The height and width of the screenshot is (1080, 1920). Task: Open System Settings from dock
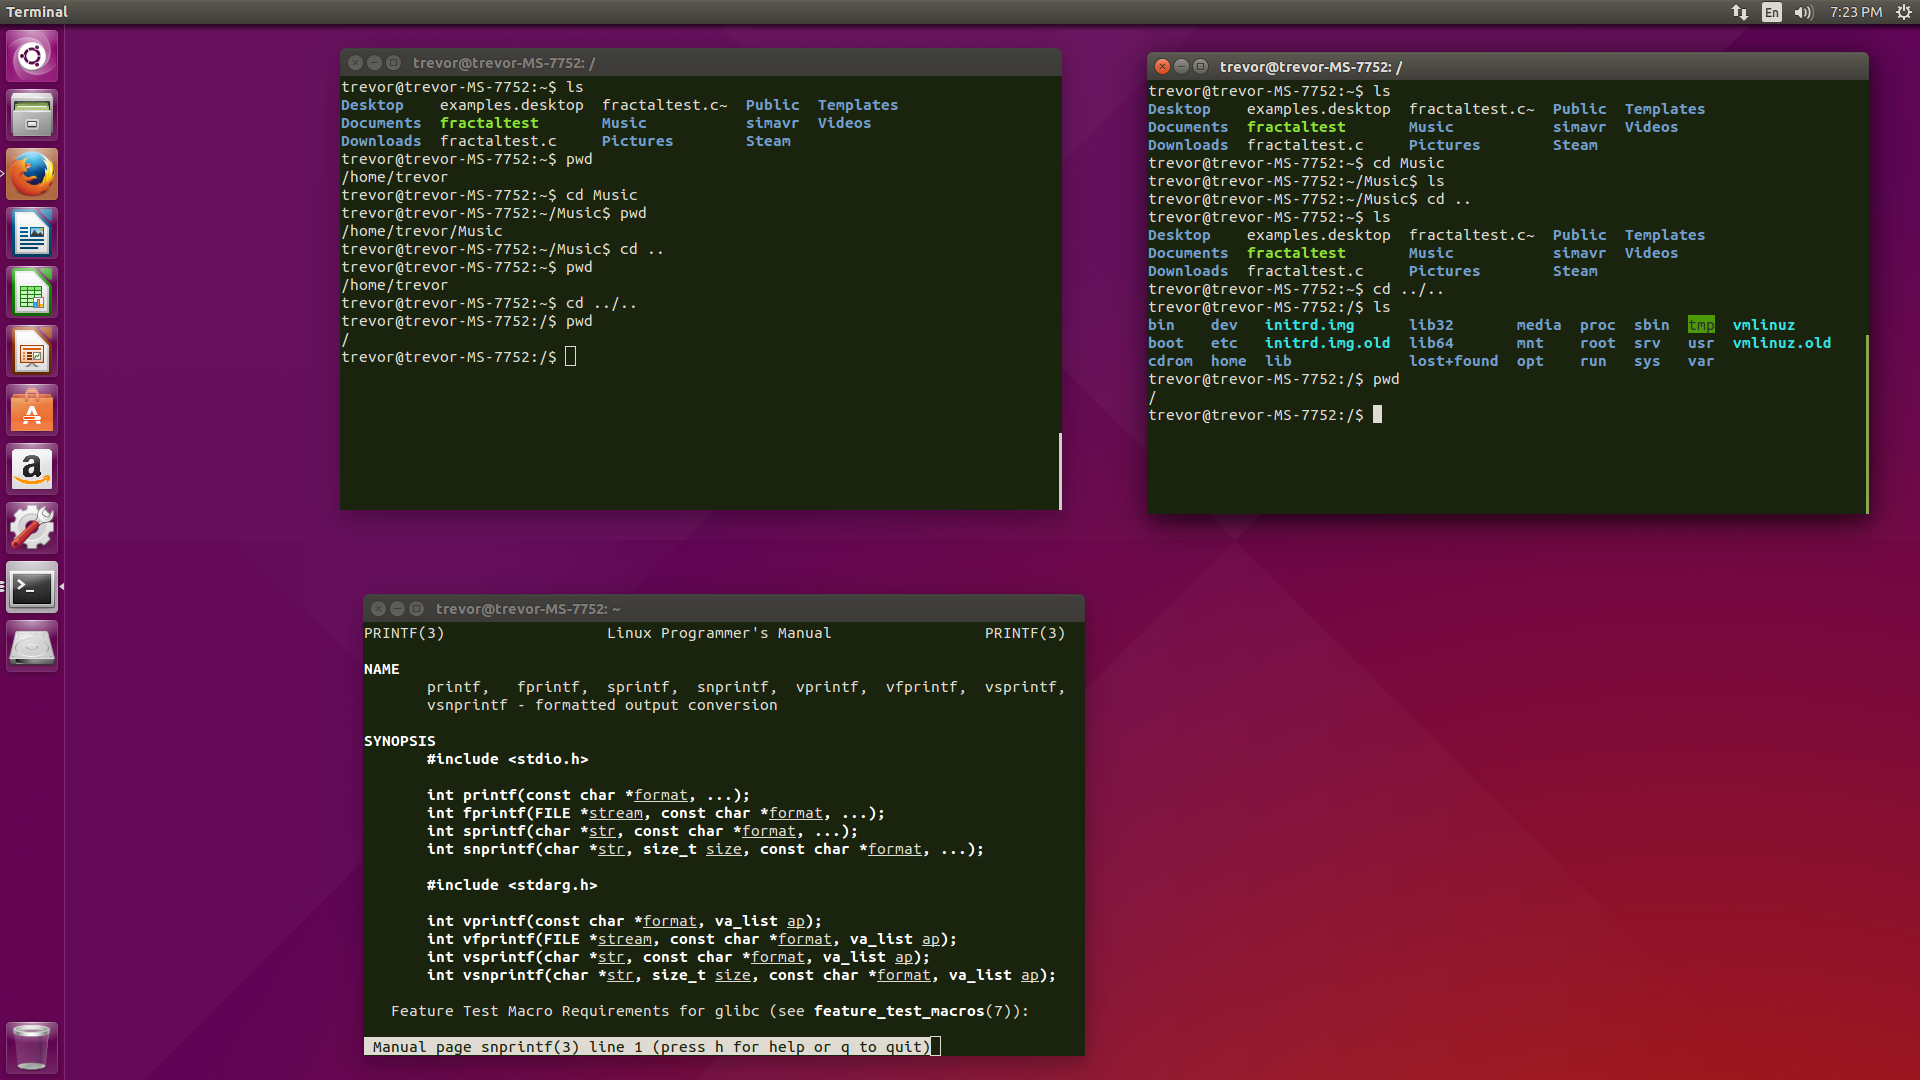pyautogui.click(x=32, y=528)
